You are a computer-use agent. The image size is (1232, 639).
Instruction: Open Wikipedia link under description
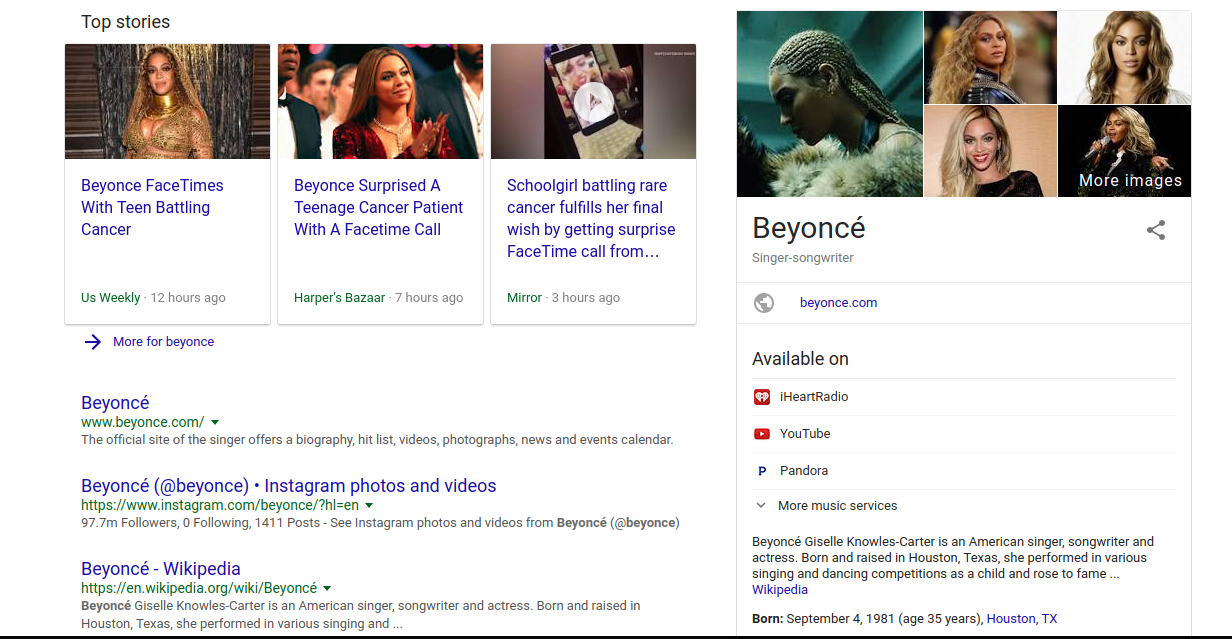[780, 590]
